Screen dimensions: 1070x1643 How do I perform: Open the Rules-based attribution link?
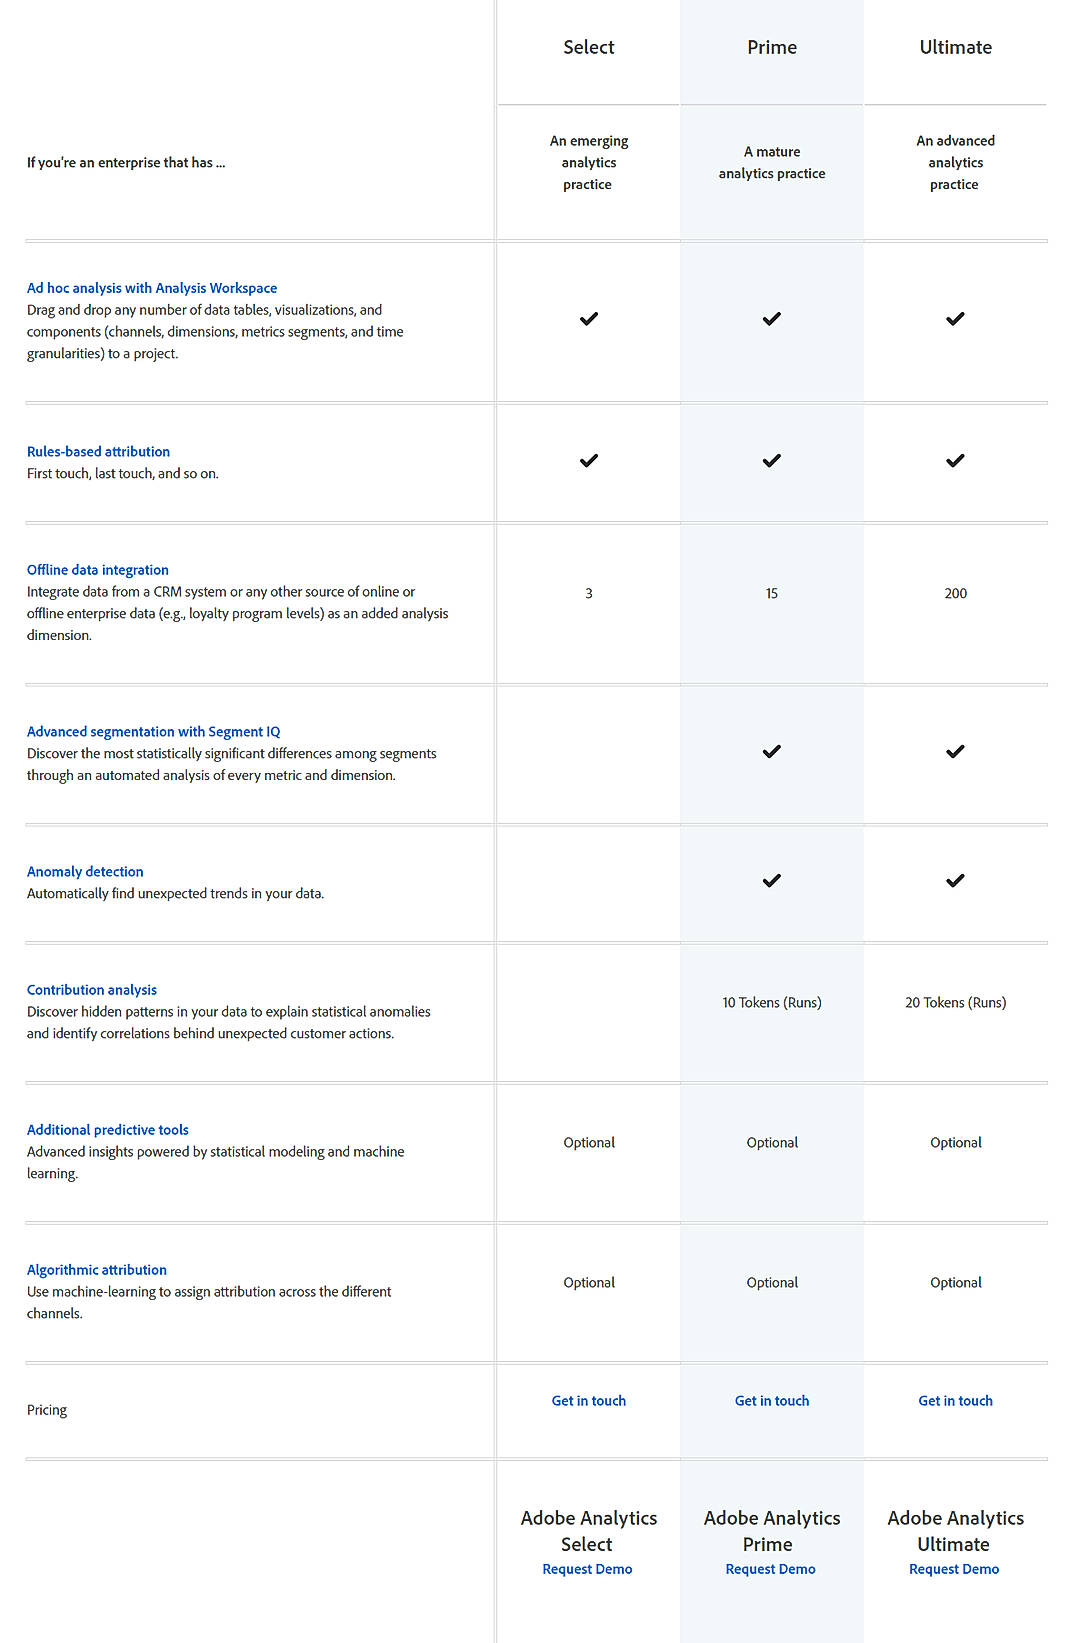[x=98, y=451]
